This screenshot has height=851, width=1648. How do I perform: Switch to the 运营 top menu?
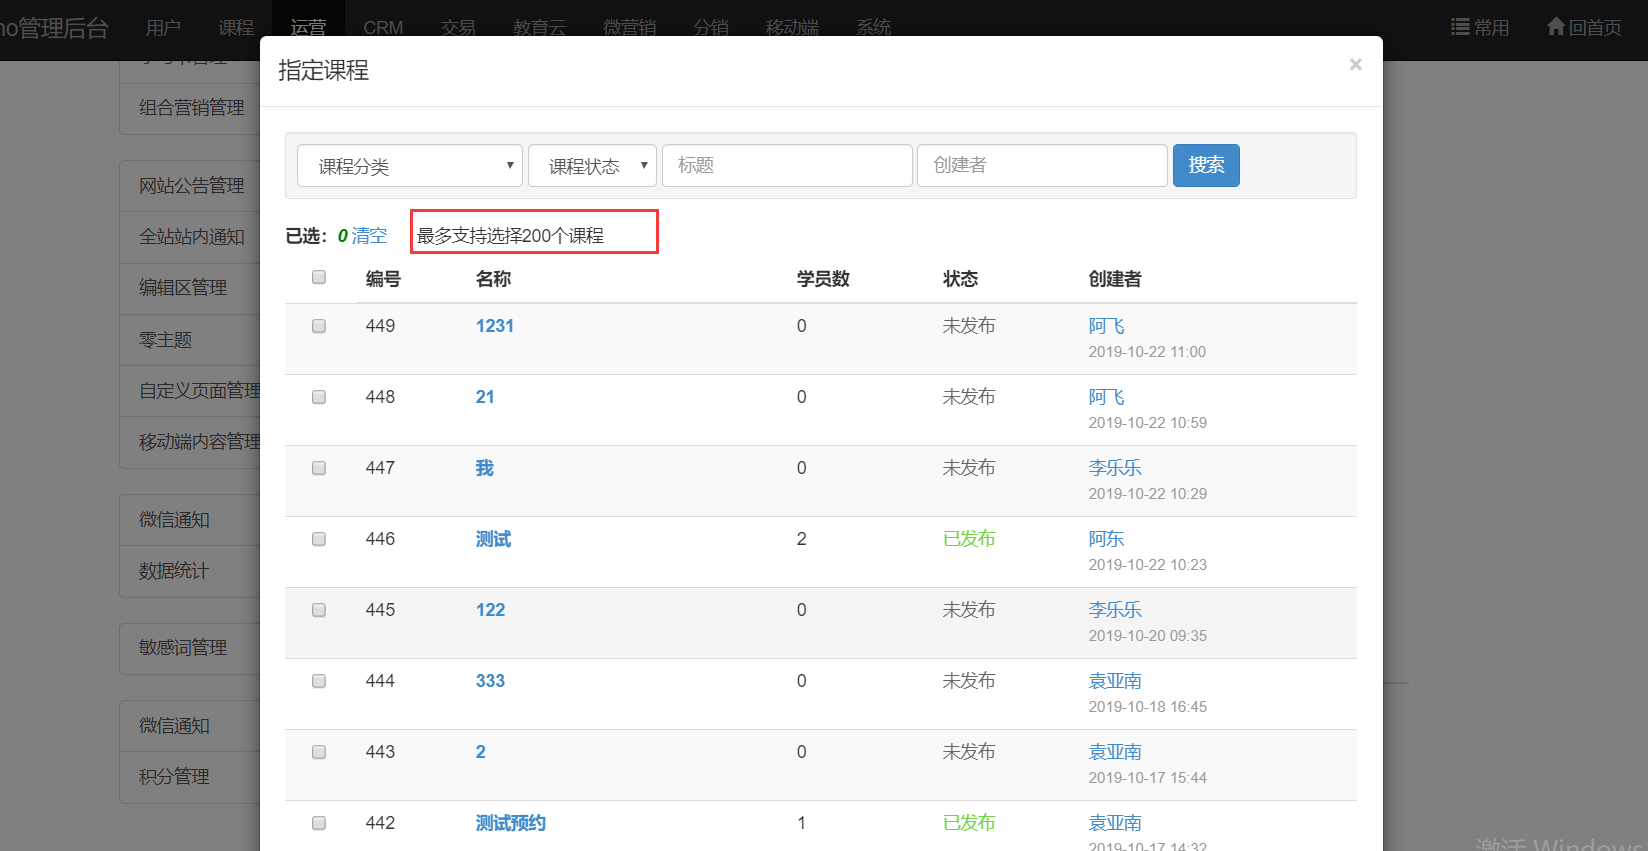tap(308, 28)
